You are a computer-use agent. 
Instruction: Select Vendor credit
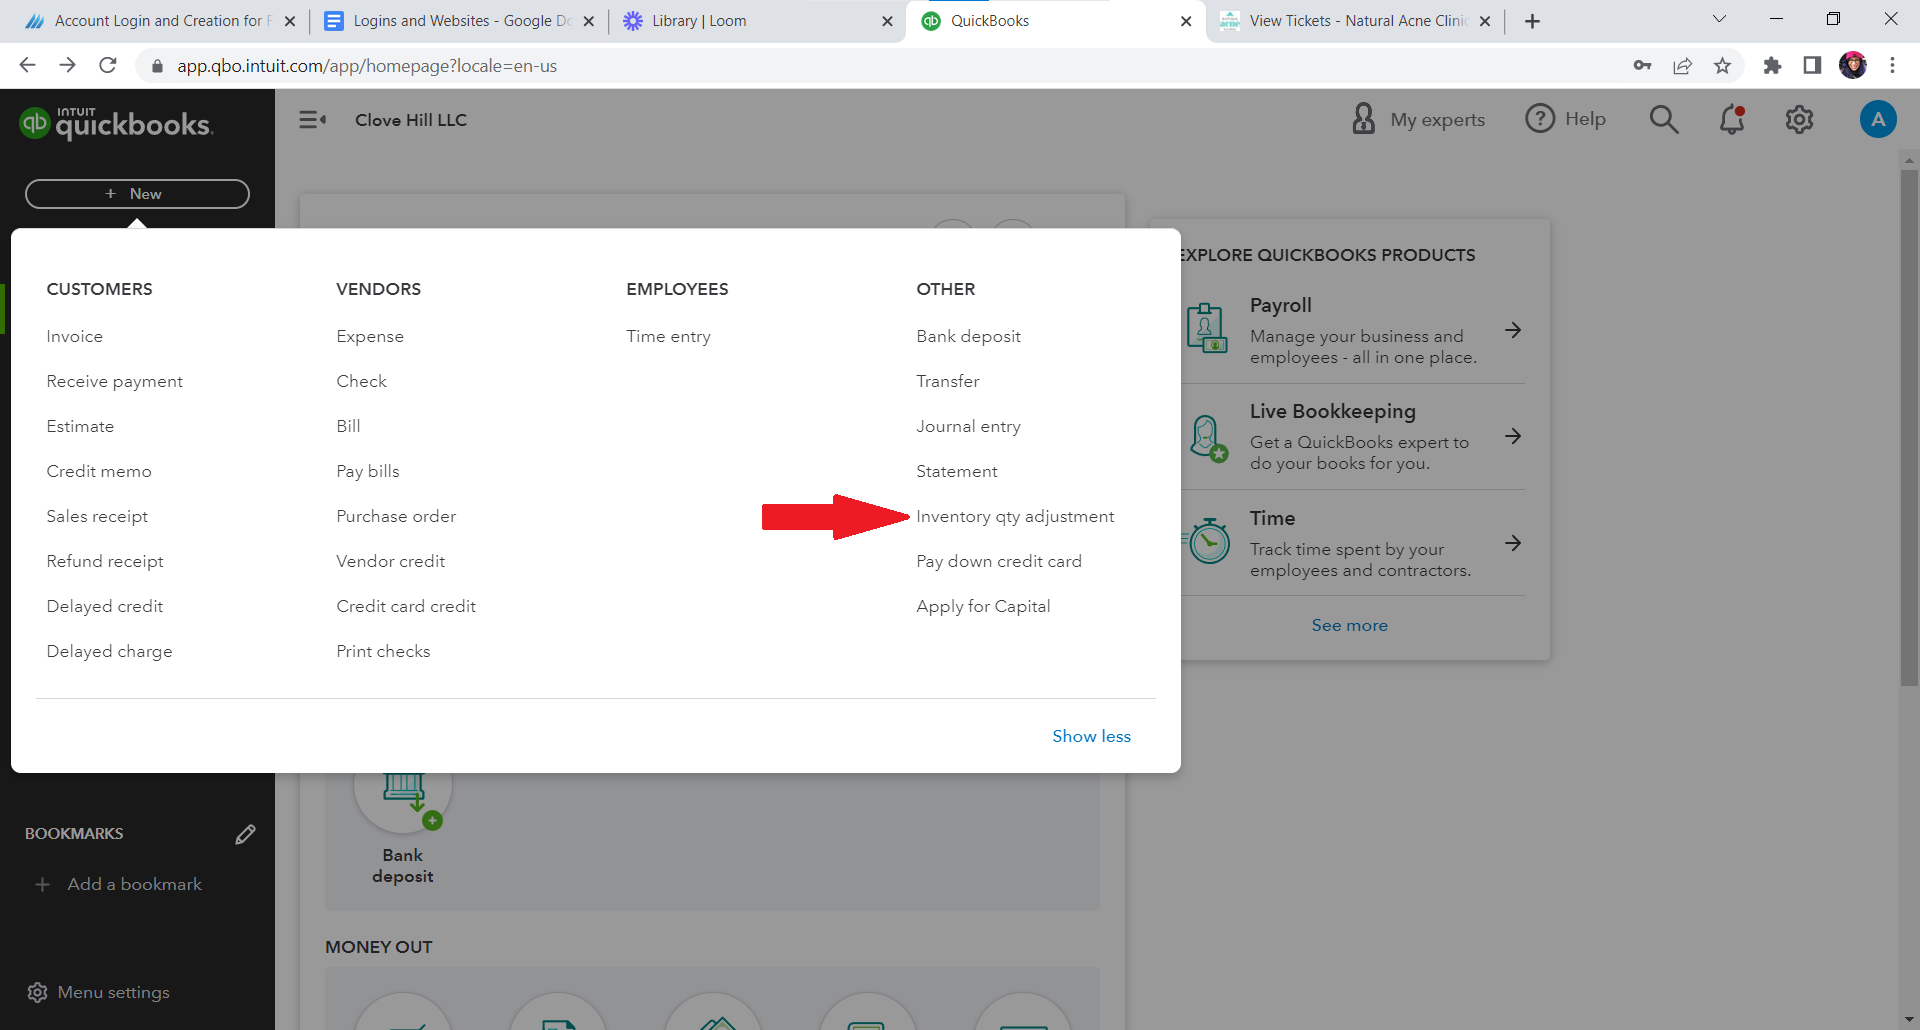click(x=391, y=561)
